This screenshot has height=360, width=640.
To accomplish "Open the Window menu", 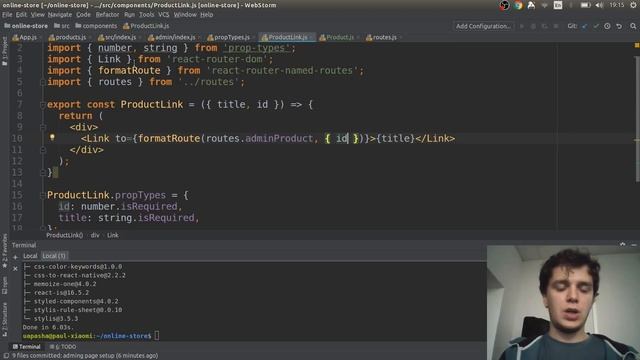I will click(x=185, y=15).
